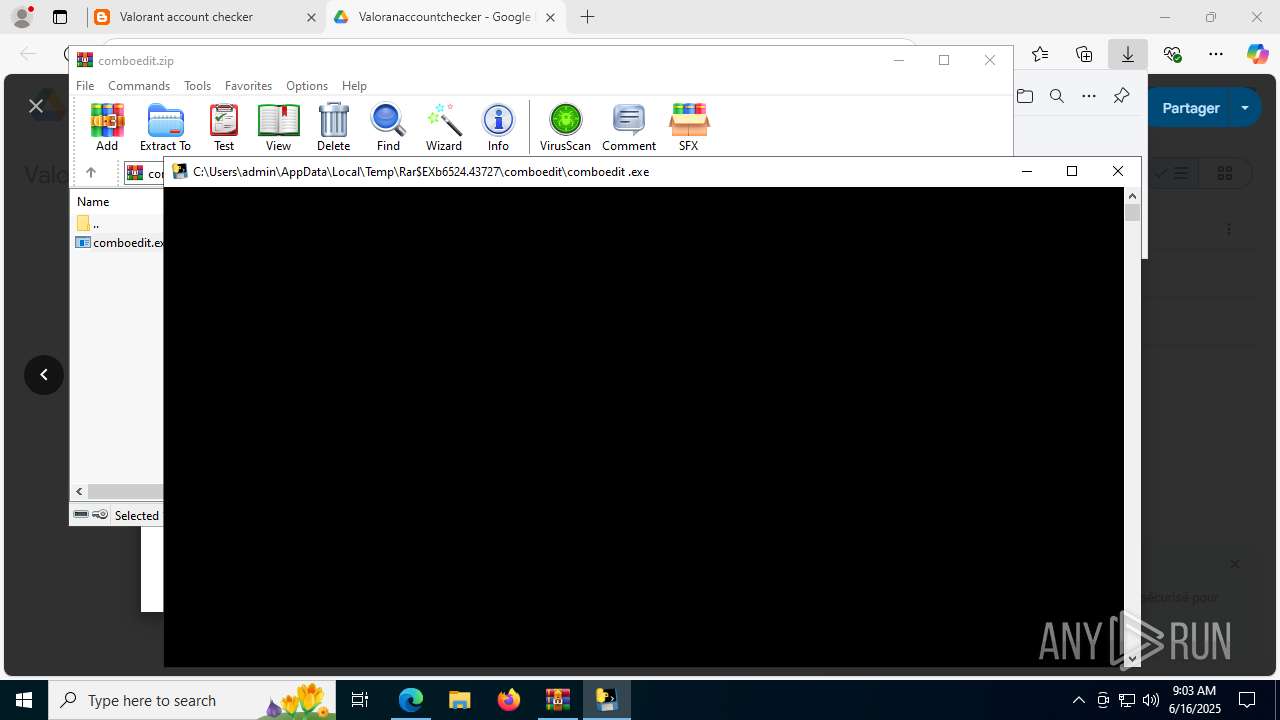Click the Delete trash can icon

[333, 127]
